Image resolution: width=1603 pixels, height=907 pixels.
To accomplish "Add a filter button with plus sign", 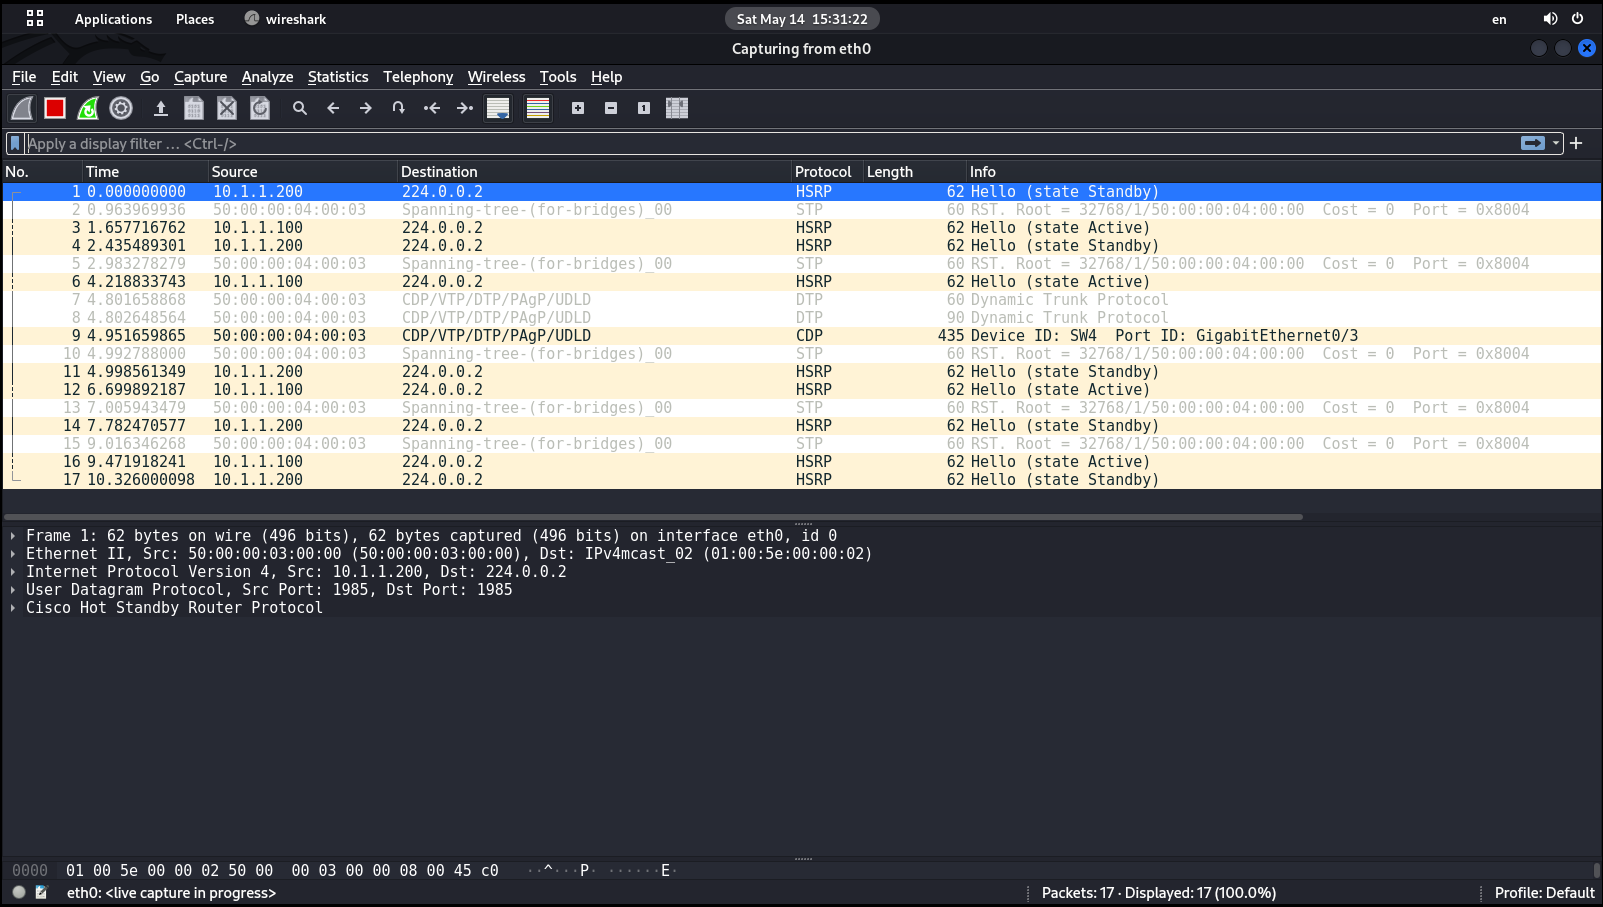I will tap(1576, 143).
